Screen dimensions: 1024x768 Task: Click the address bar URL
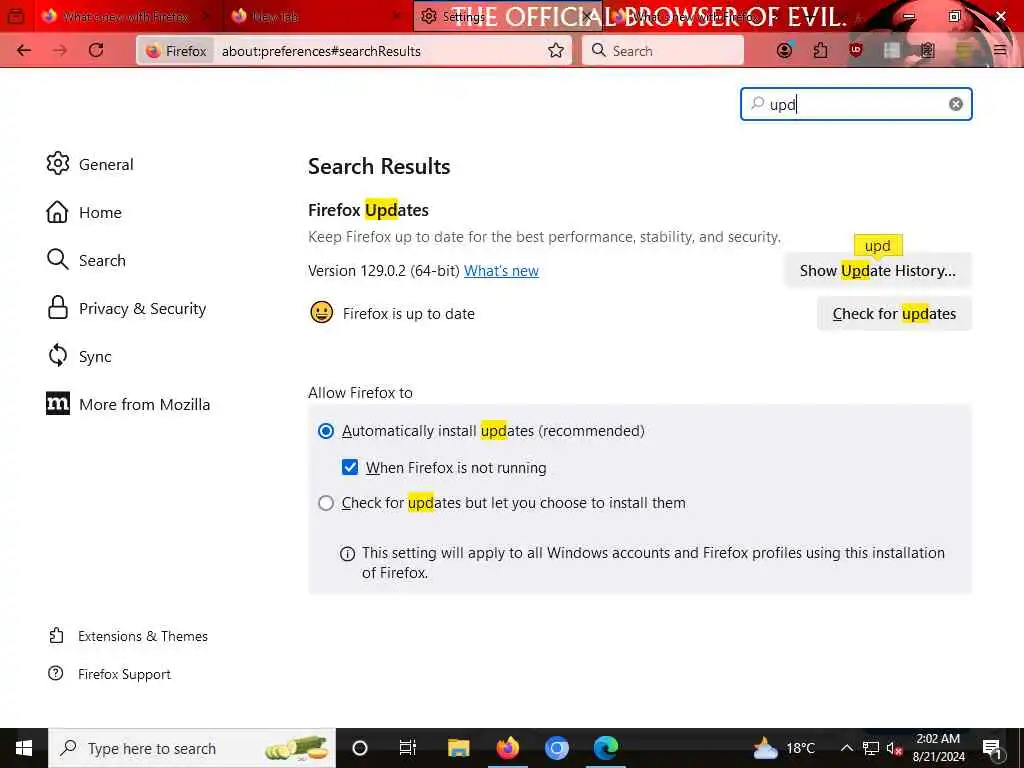point(321,51)
